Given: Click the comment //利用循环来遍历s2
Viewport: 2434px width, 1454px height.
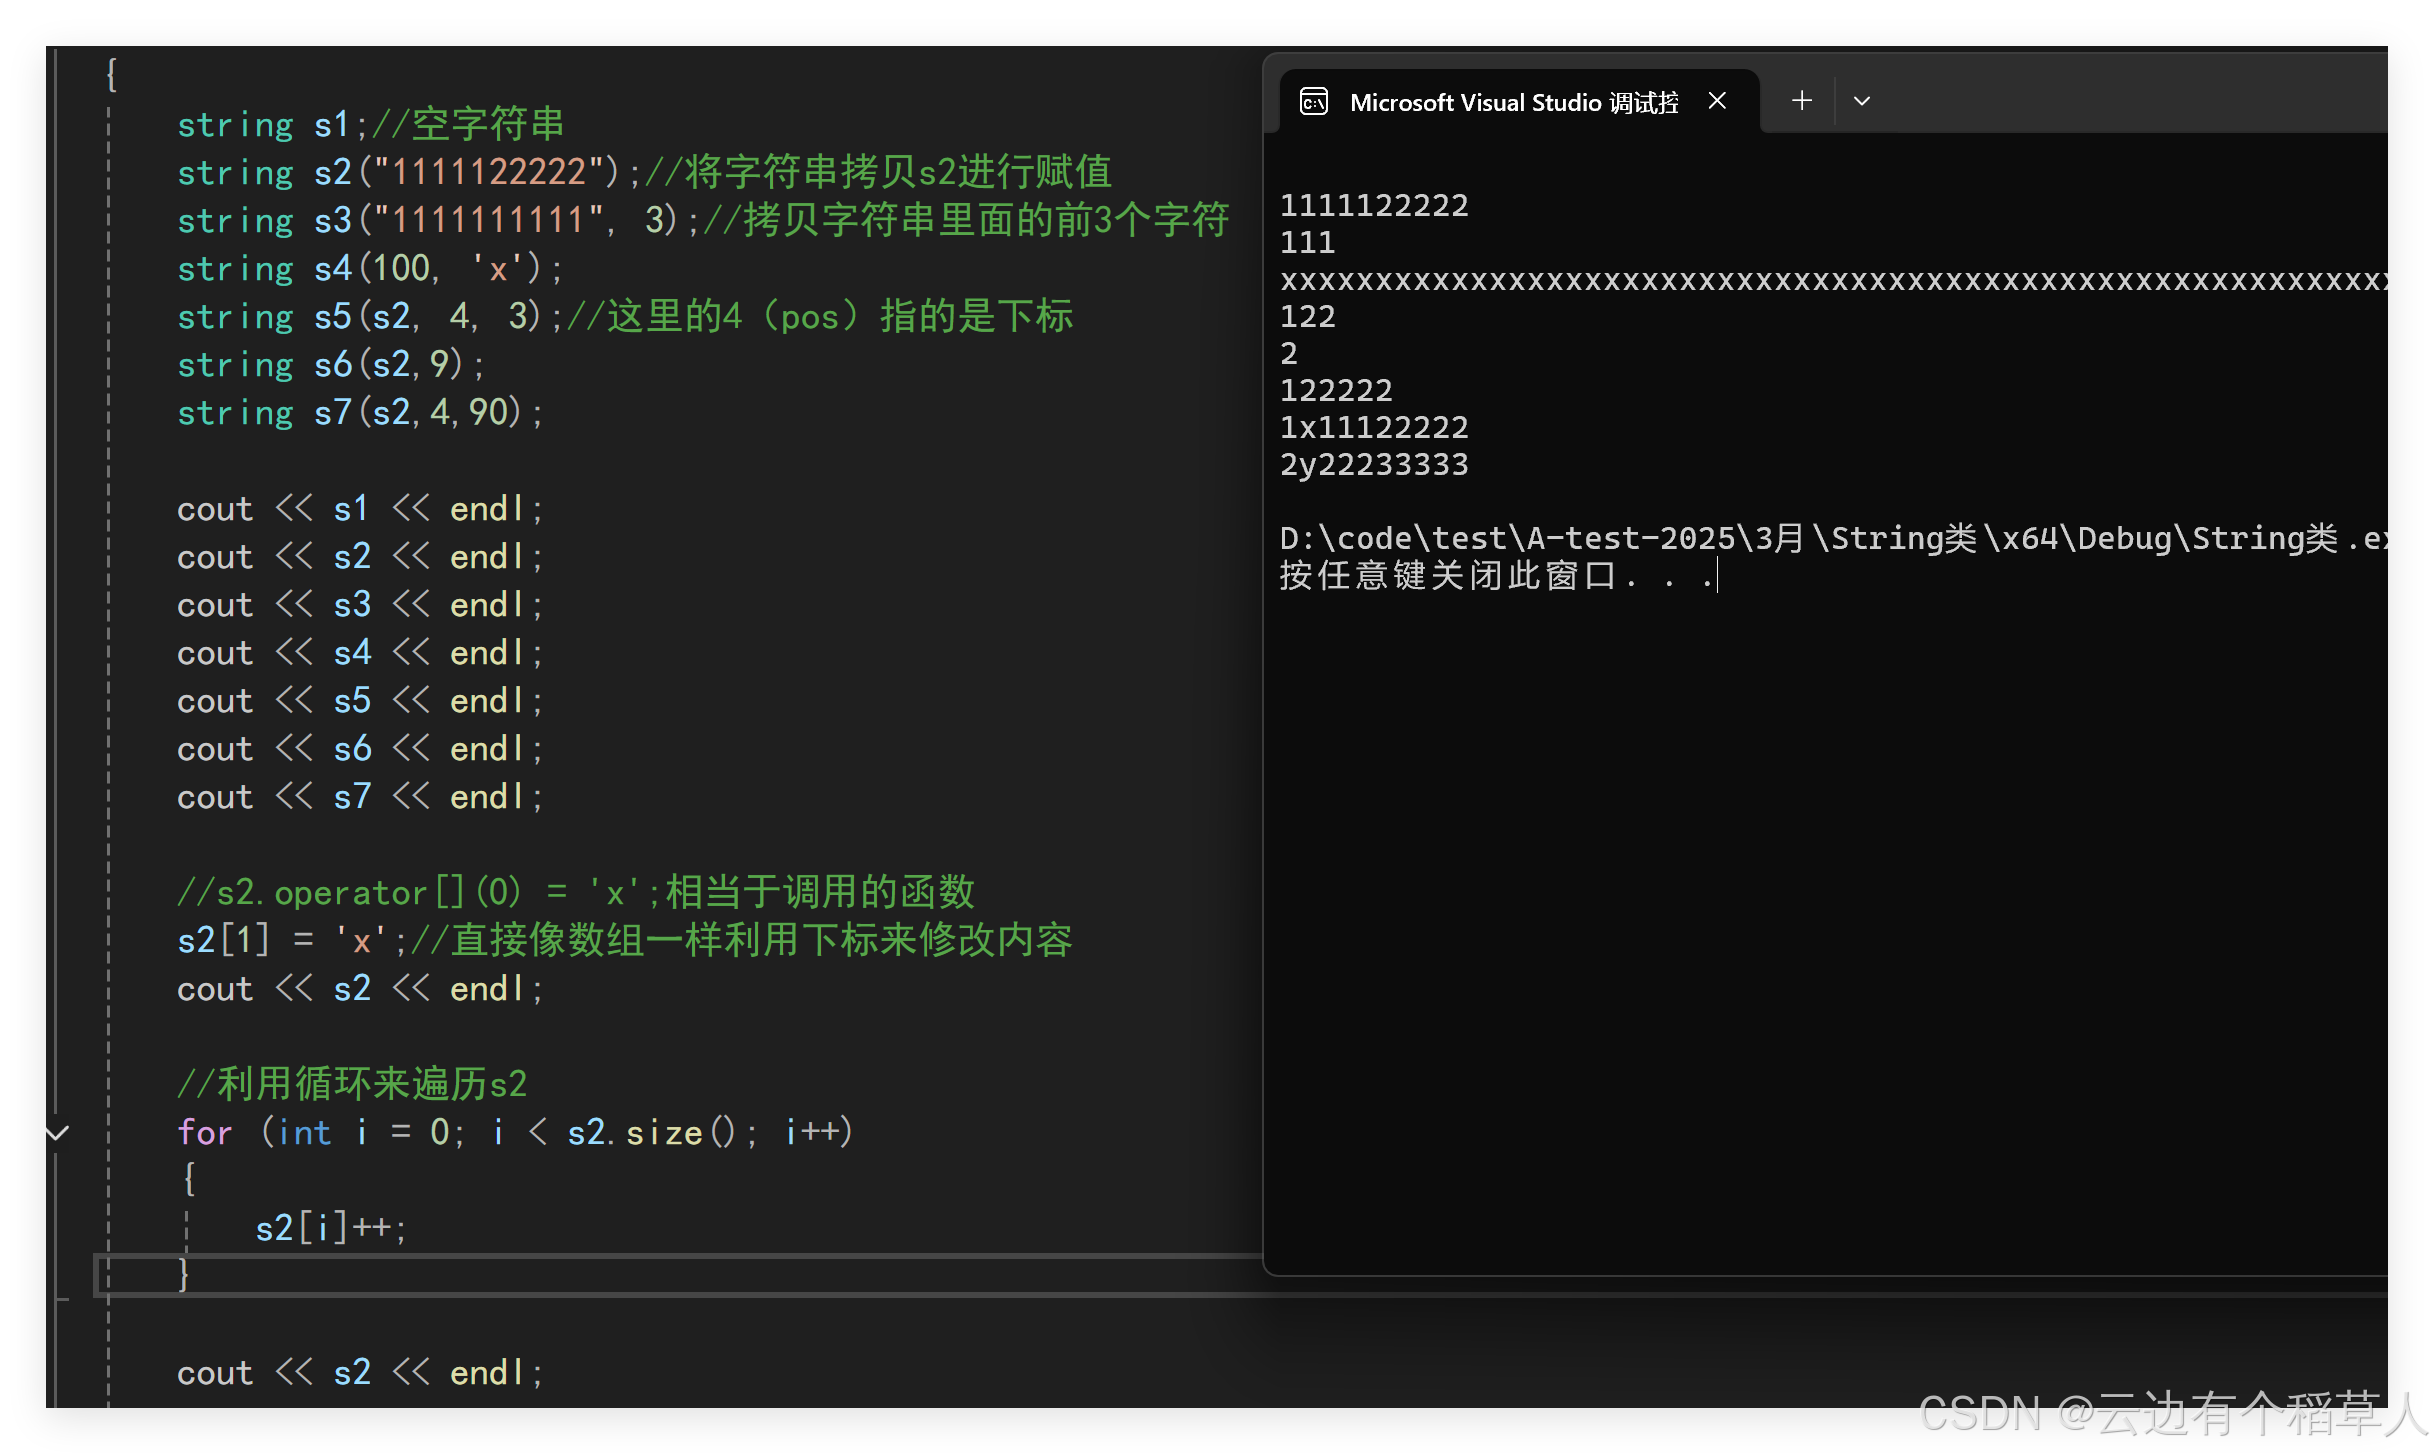Looking at the screenshot, I should [x=352, y=1084].
